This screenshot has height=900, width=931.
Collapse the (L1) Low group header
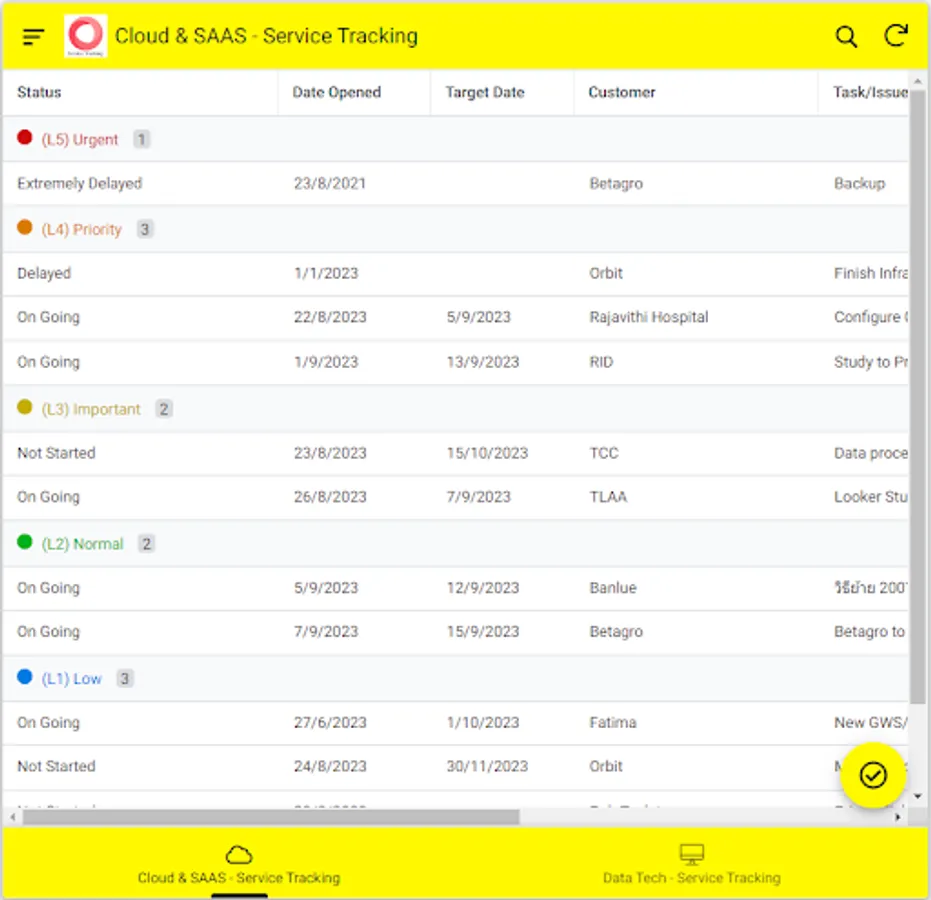tap(455, 678)
